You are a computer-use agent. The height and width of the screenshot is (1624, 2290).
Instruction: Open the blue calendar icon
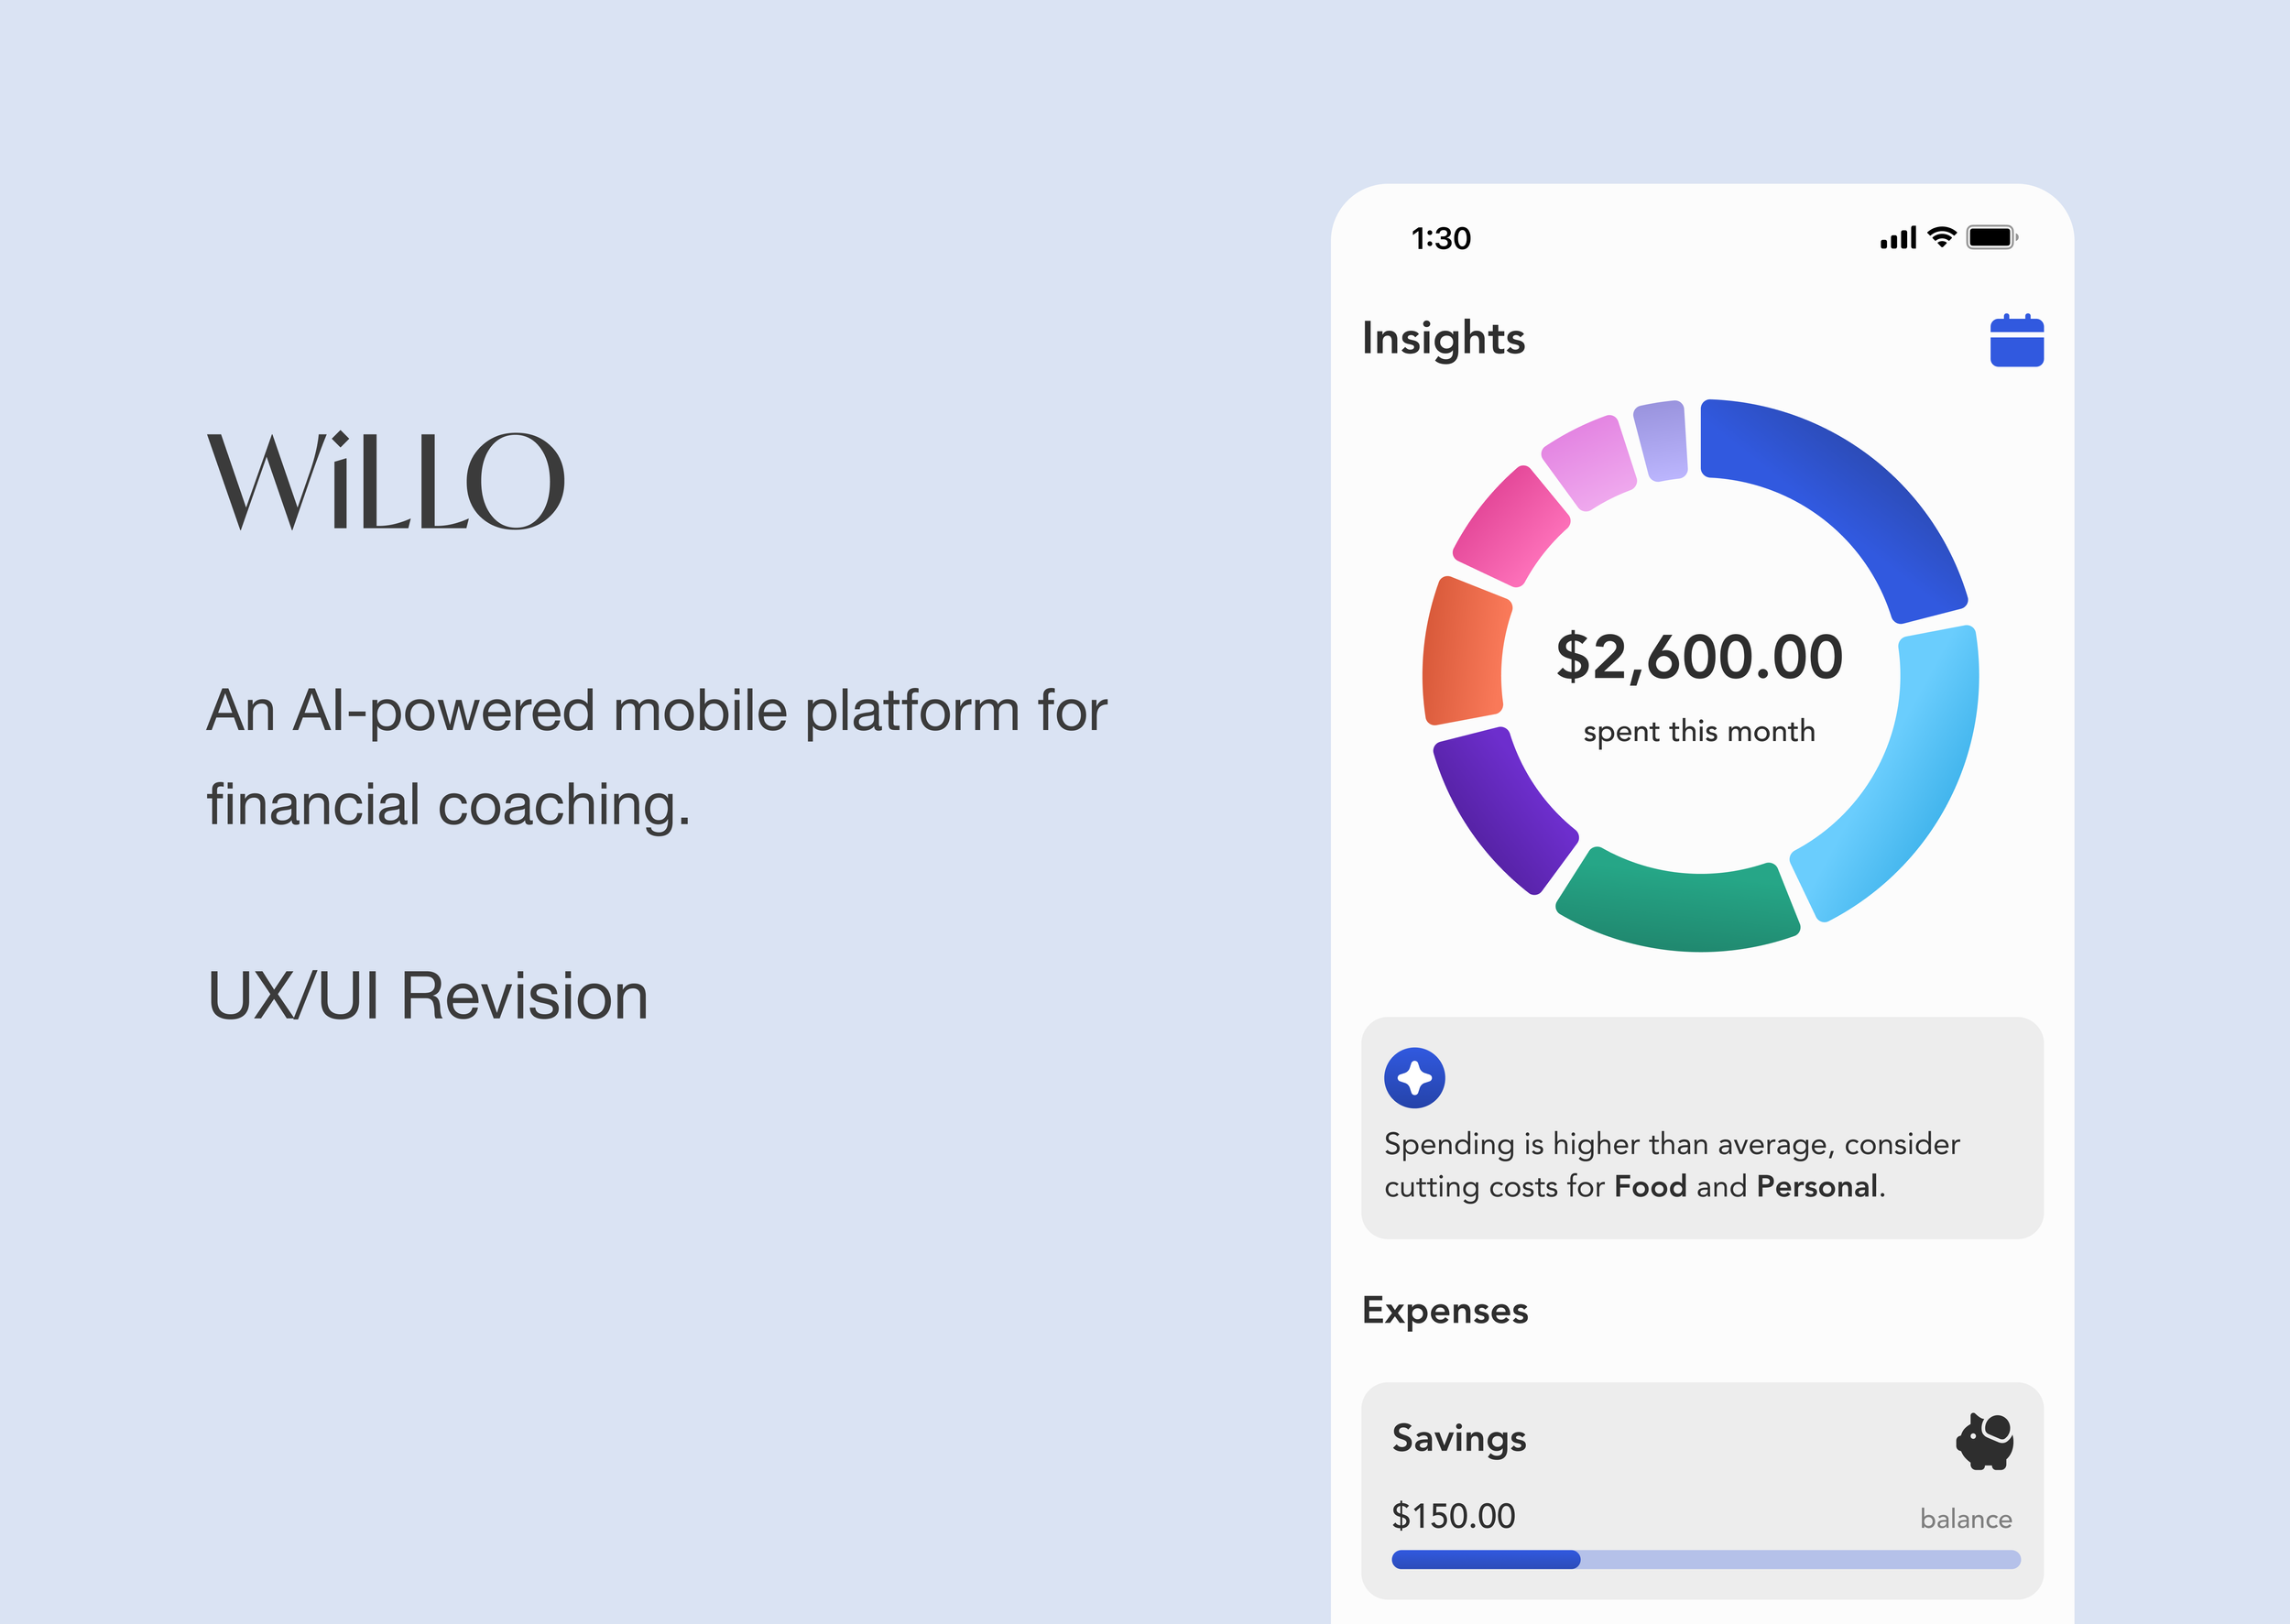click(x=2016, y=341)
